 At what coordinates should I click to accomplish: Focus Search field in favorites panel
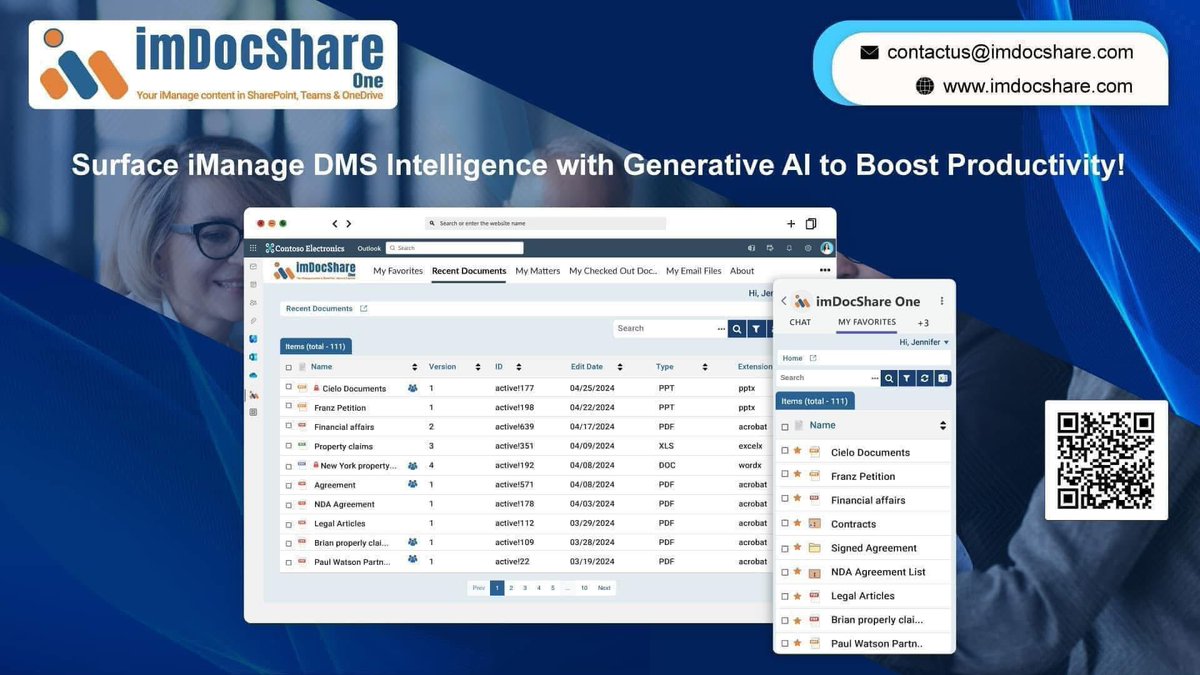pyautogui.click(x=827, y=378)
